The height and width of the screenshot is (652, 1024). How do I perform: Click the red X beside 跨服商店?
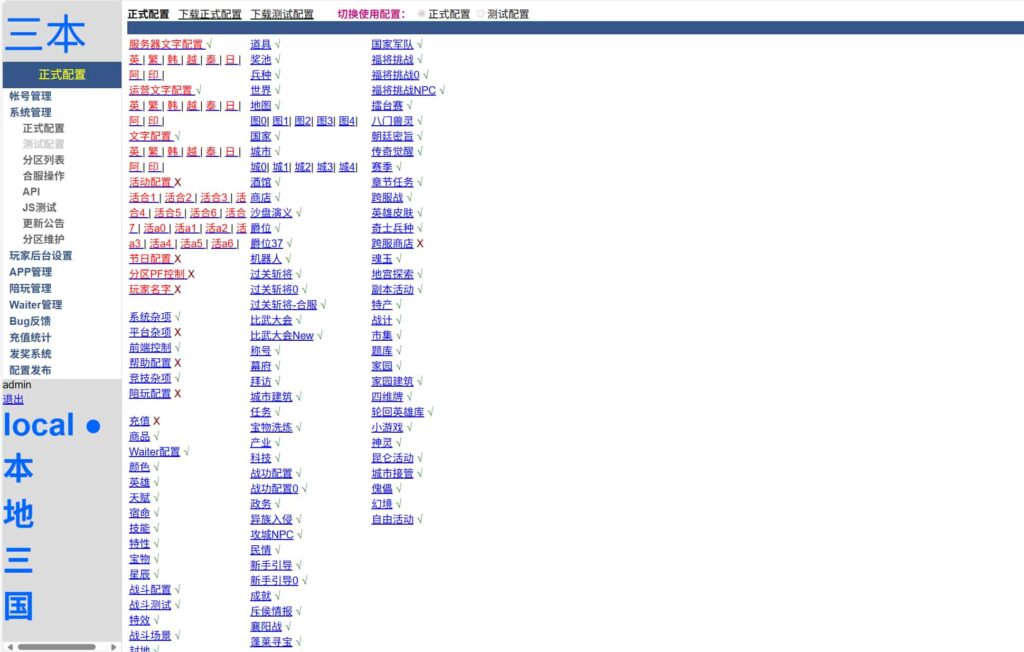point(420,243)
